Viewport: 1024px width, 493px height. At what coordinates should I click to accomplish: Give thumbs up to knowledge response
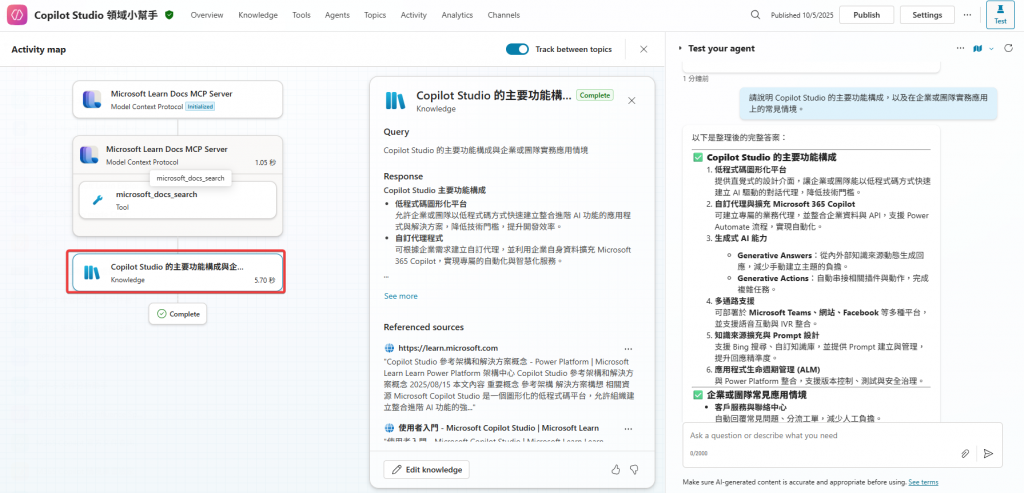tap(615, 469)
